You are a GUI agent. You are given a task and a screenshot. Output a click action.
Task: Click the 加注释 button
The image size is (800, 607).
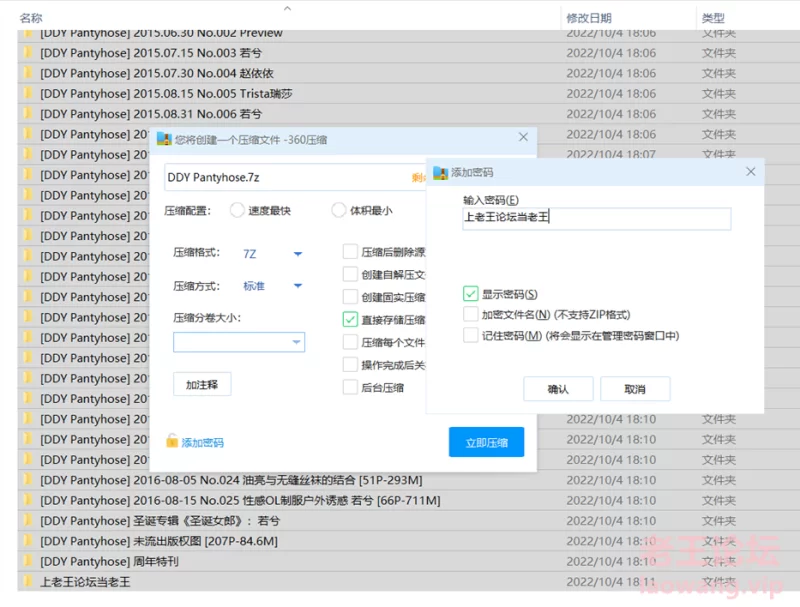(x=202, y=384)
